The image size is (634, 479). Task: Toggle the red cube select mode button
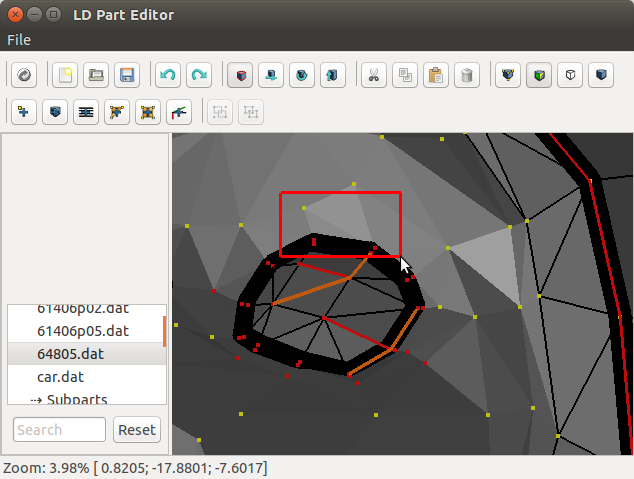point(240,75)
